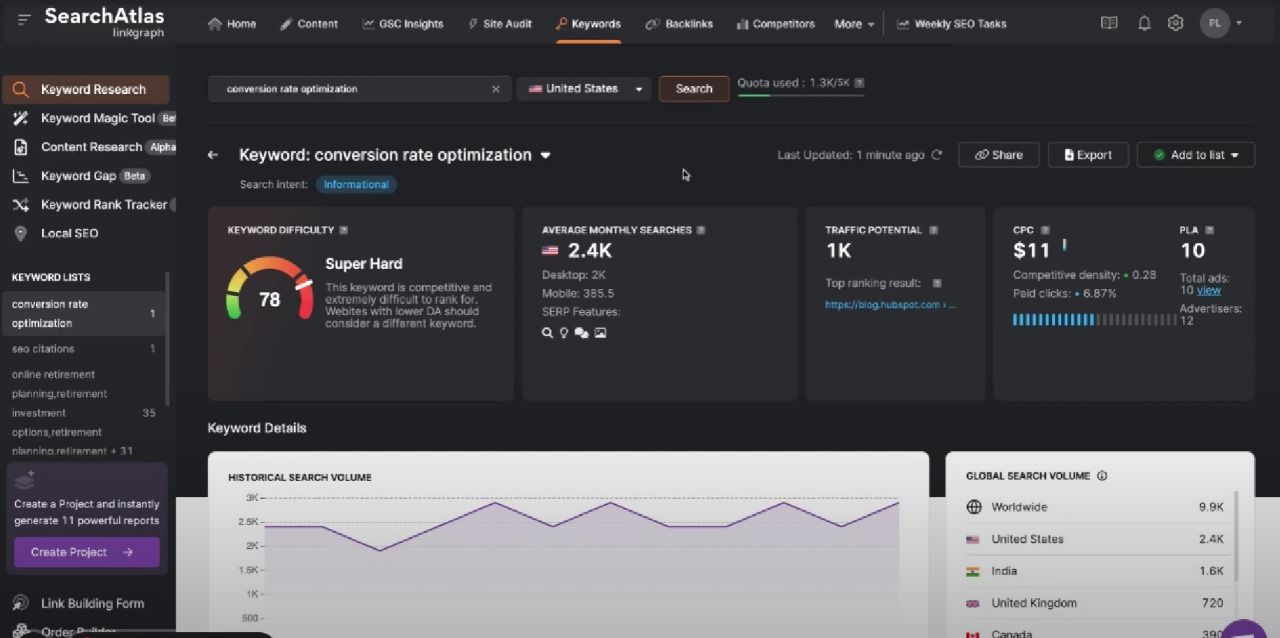Screen dimensions: 1280x638
Task: Open the knowledge base book icon
Action: pyautogui.click(x=1109, y=23)
